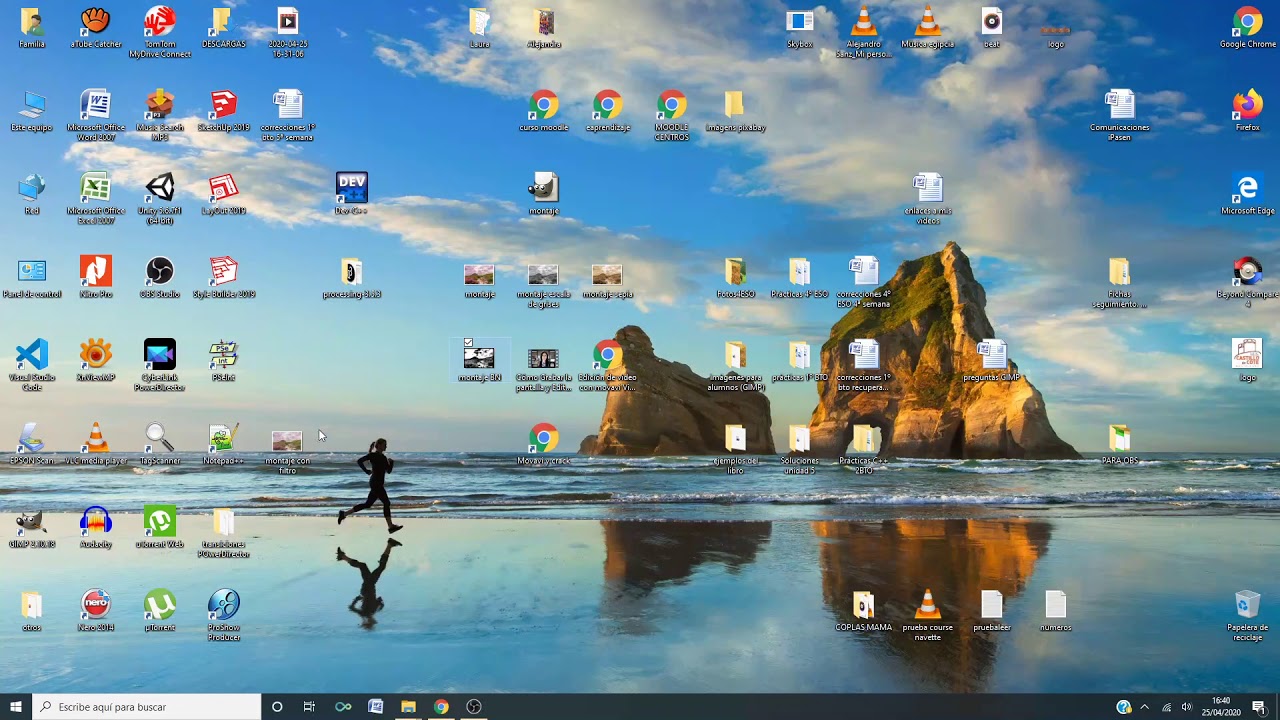
Task: Select the GIMP 2.10.18 shortcut
Action: point(32,527)
